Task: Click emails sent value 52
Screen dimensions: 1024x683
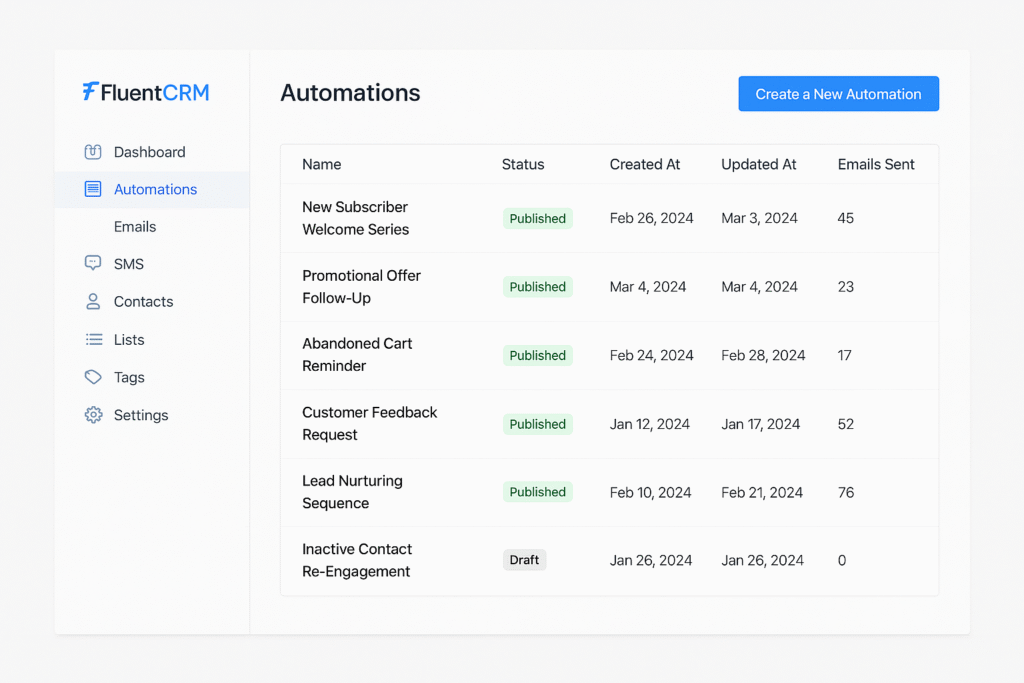Action: [x=846, y=424]
